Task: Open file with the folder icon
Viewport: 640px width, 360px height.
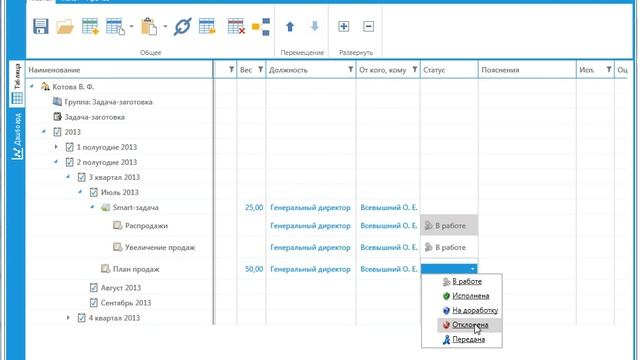Action: tap(65, 27)
